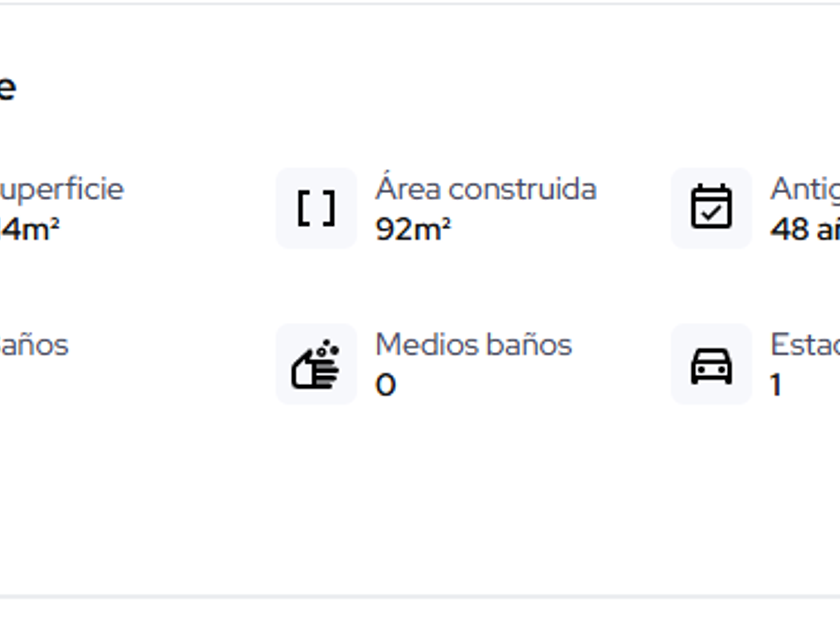Click the cut-off Antigüedad label
Viewport: 840px width, 630px height.
(x=804, y=189)
